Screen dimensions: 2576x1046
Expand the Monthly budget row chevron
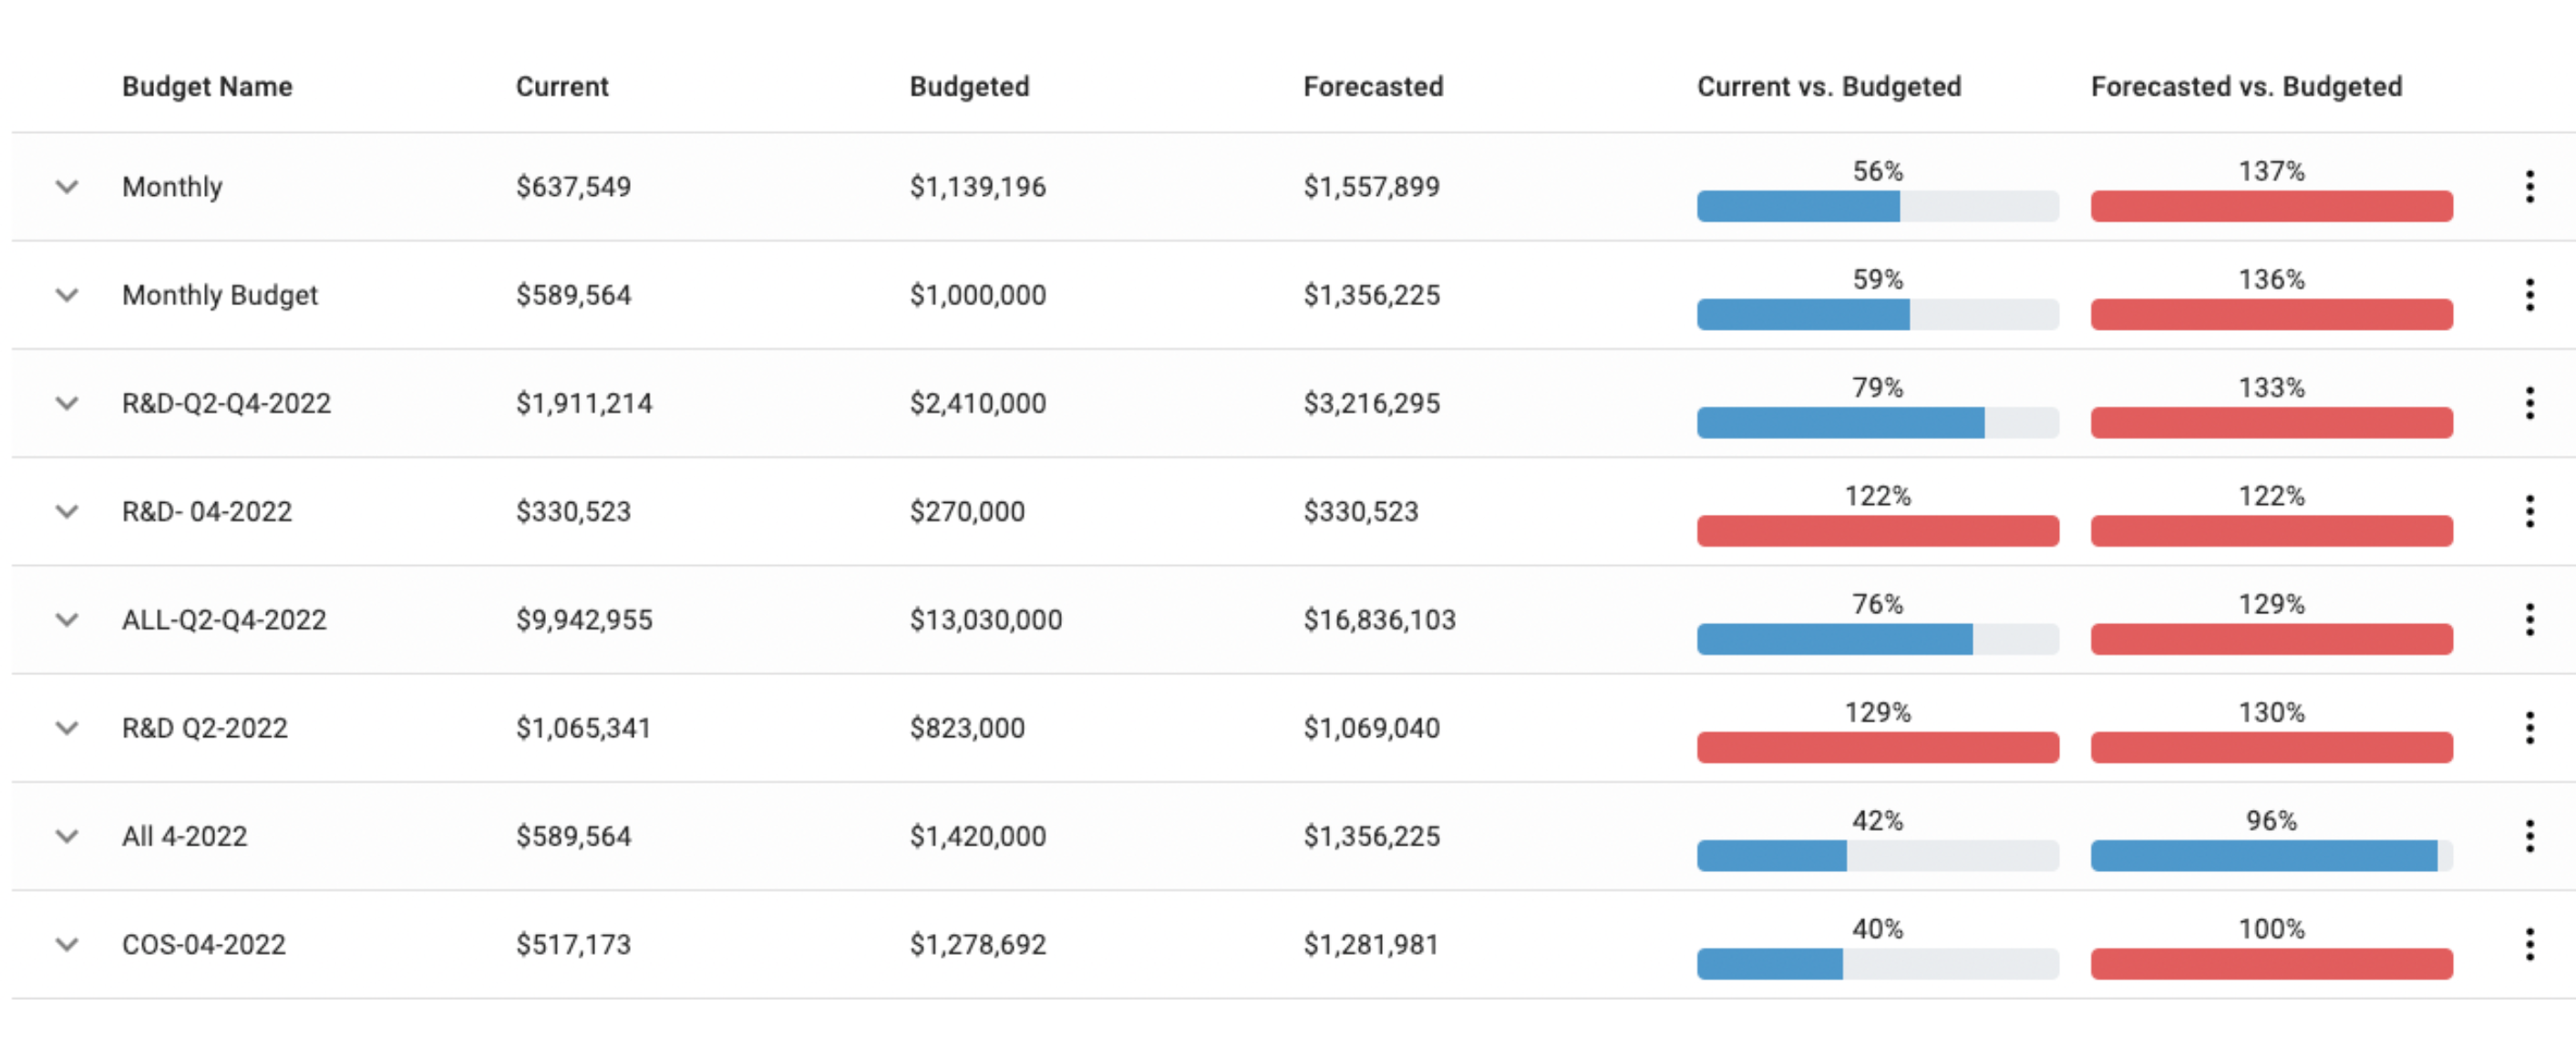(67, 187)
